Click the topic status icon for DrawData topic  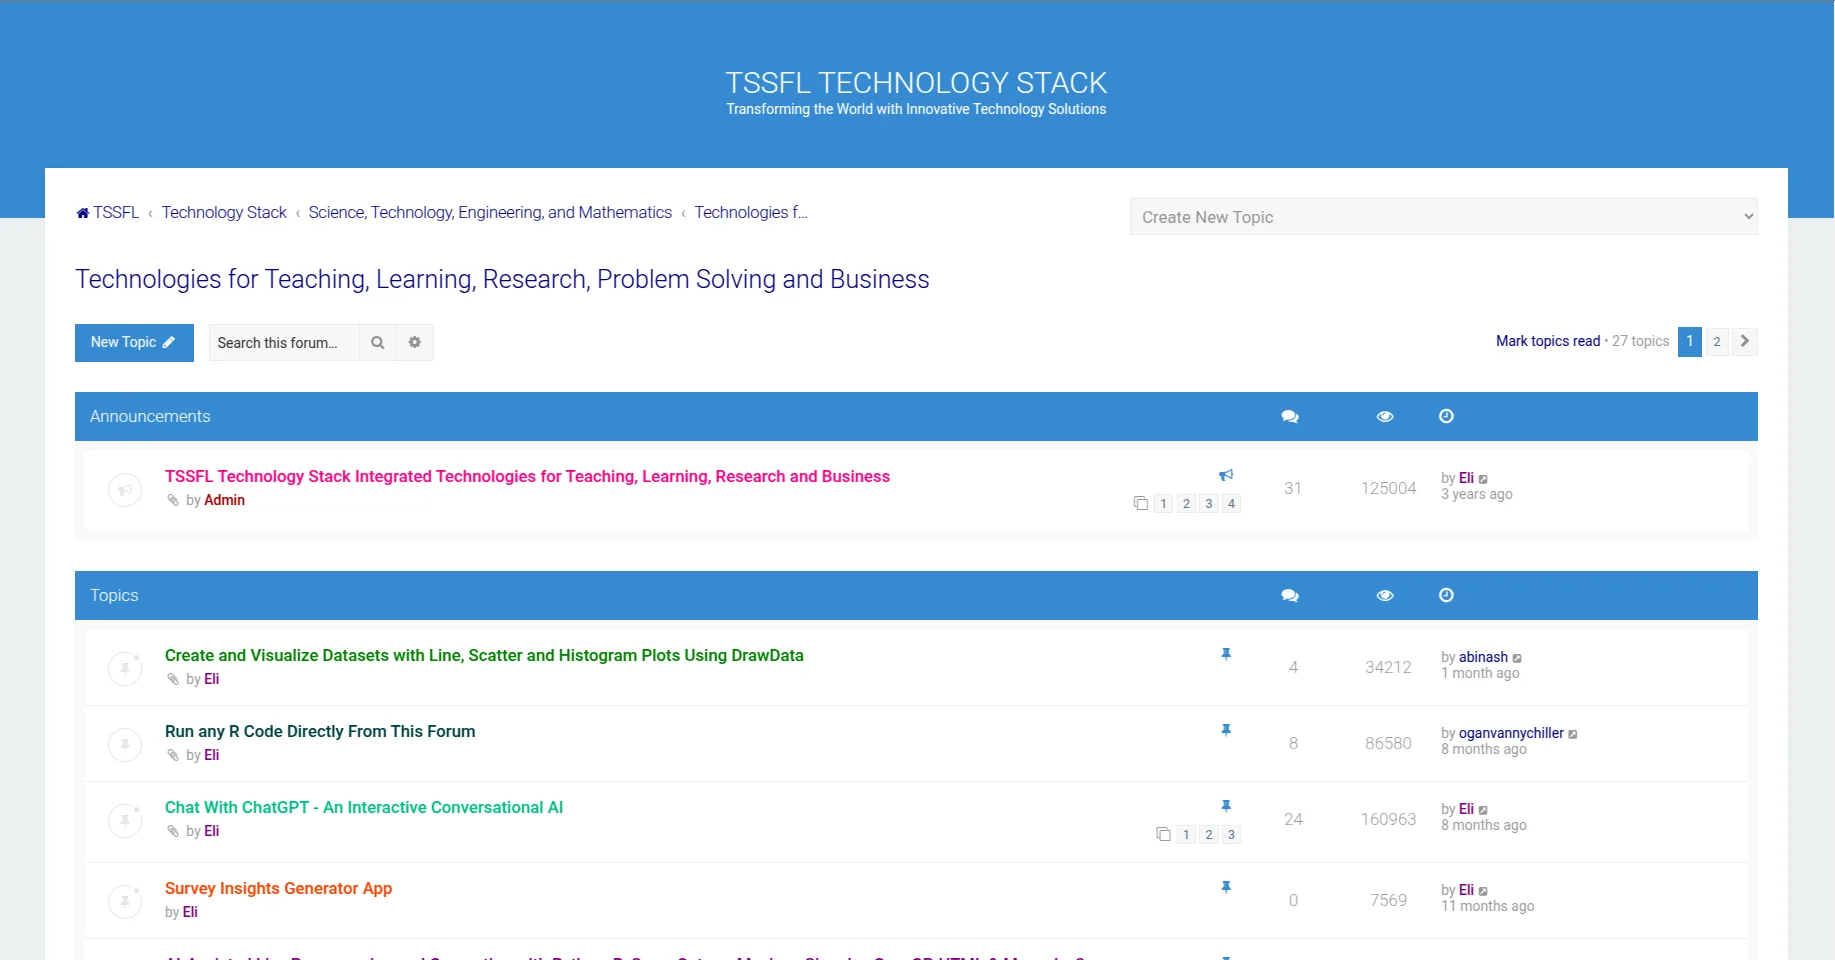(125, 668)
